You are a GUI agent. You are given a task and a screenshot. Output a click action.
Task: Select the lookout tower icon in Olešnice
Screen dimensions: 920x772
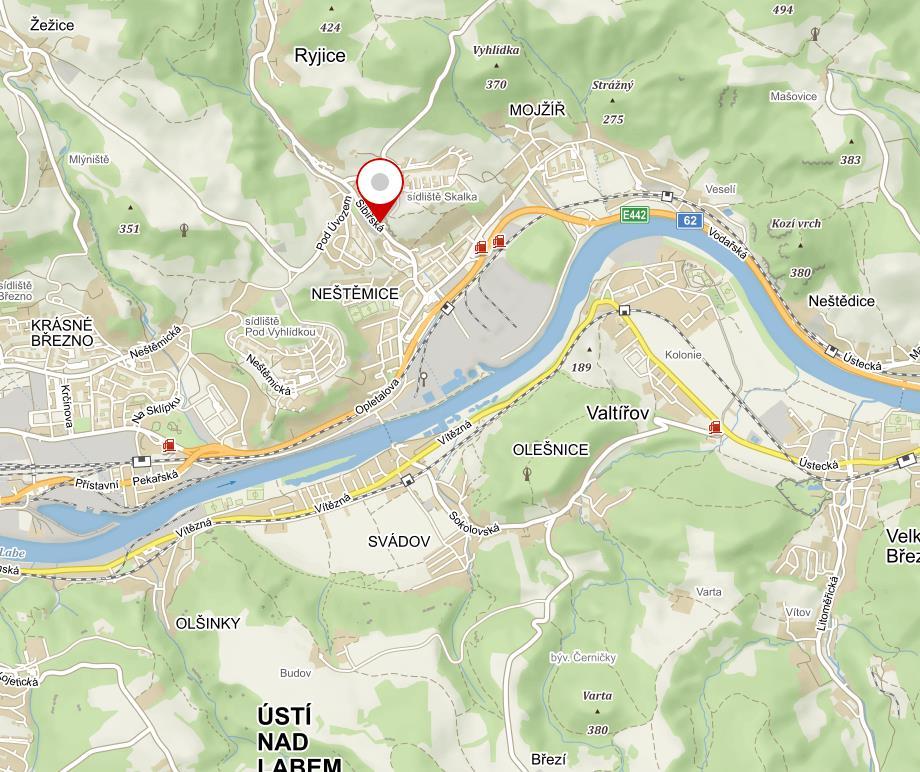point(527,473)
